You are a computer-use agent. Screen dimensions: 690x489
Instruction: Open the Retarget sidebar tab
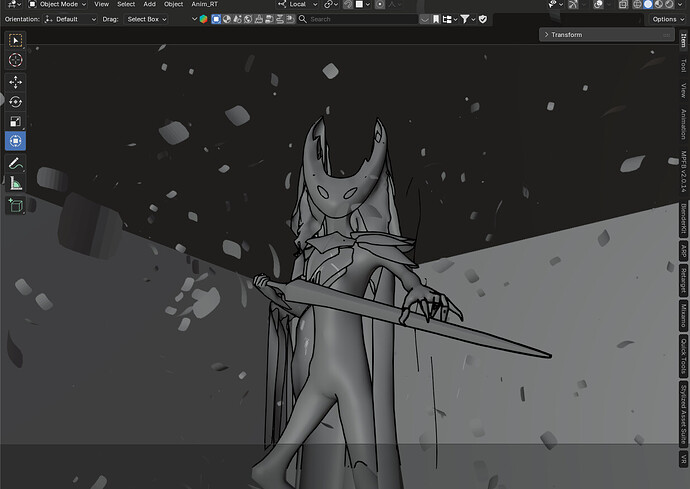pyautogui.click(x=683, y=281)
